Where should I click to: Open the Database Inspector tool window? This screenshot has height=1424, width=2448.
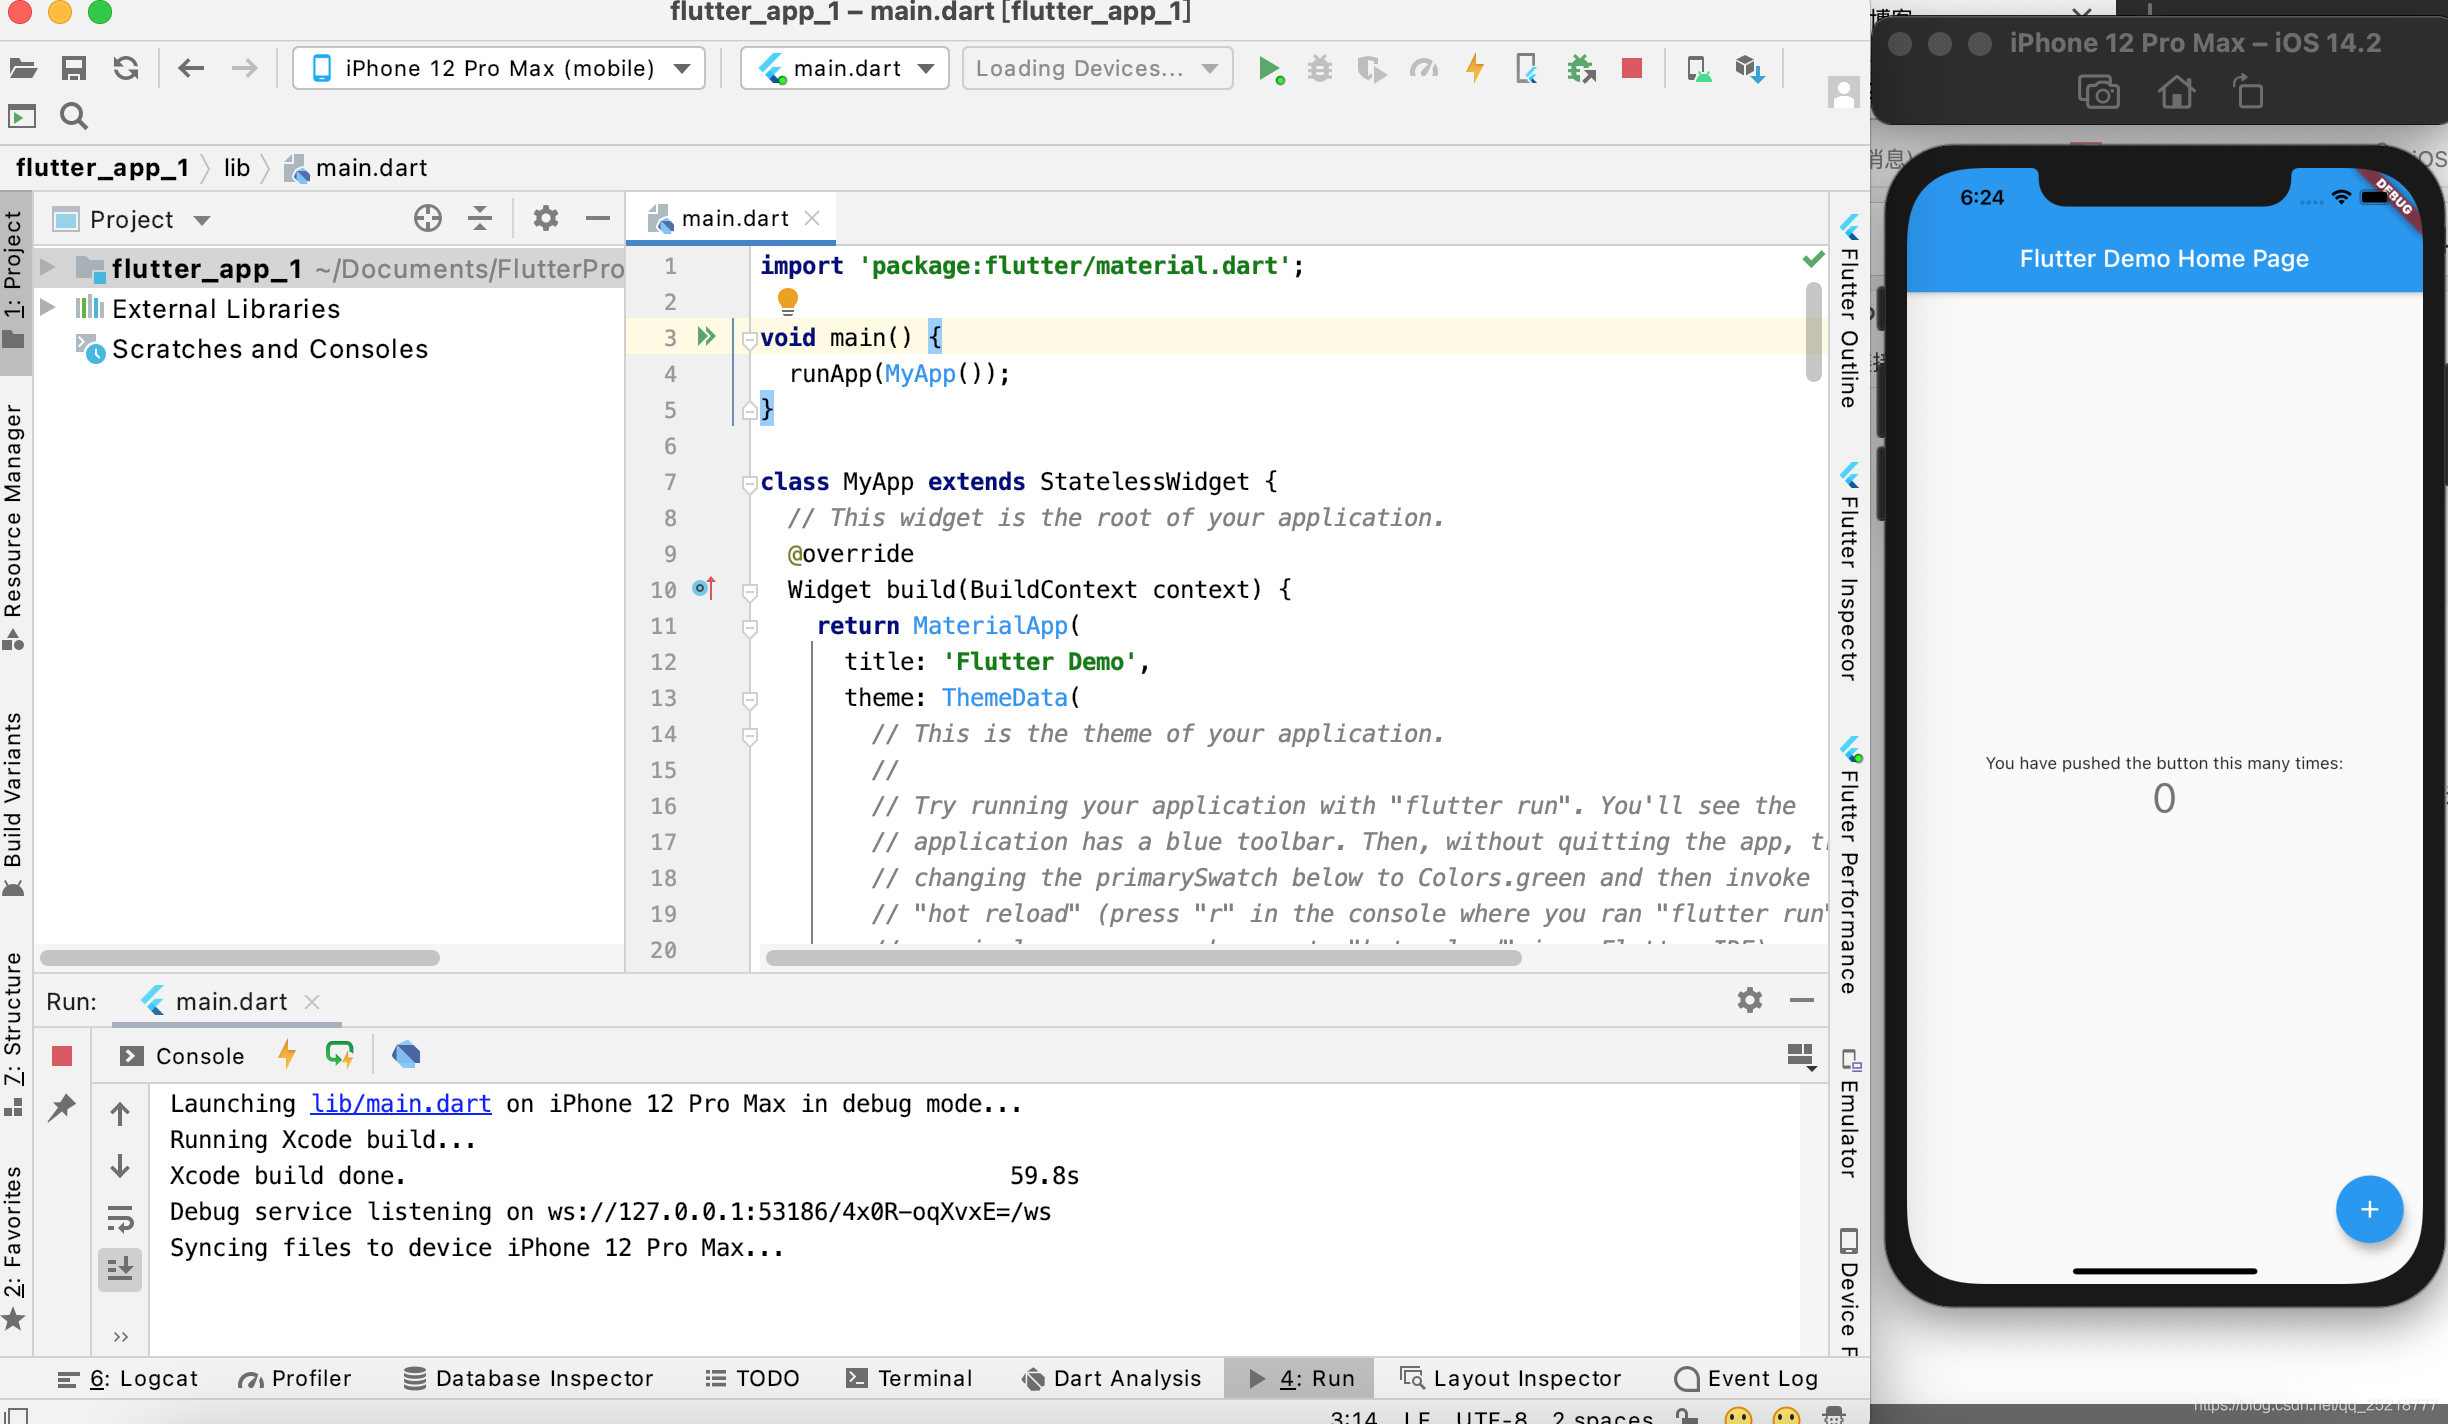point(528,1378)
